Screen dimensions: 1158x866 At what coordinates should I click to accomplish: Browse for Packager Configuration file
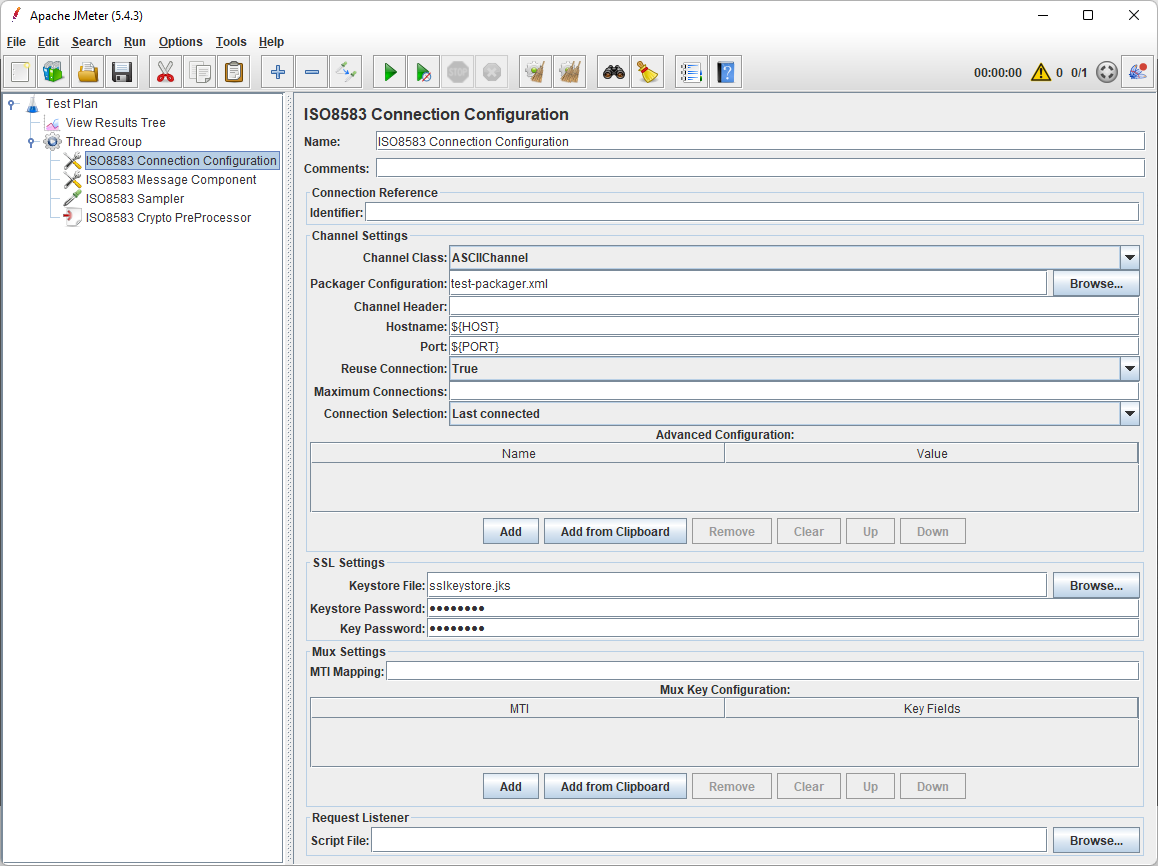coord(1096,283)
